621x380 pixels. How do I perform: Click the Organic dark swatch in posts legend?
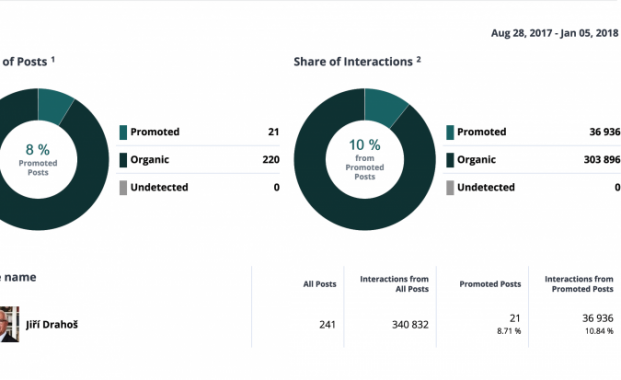[123, 160]
